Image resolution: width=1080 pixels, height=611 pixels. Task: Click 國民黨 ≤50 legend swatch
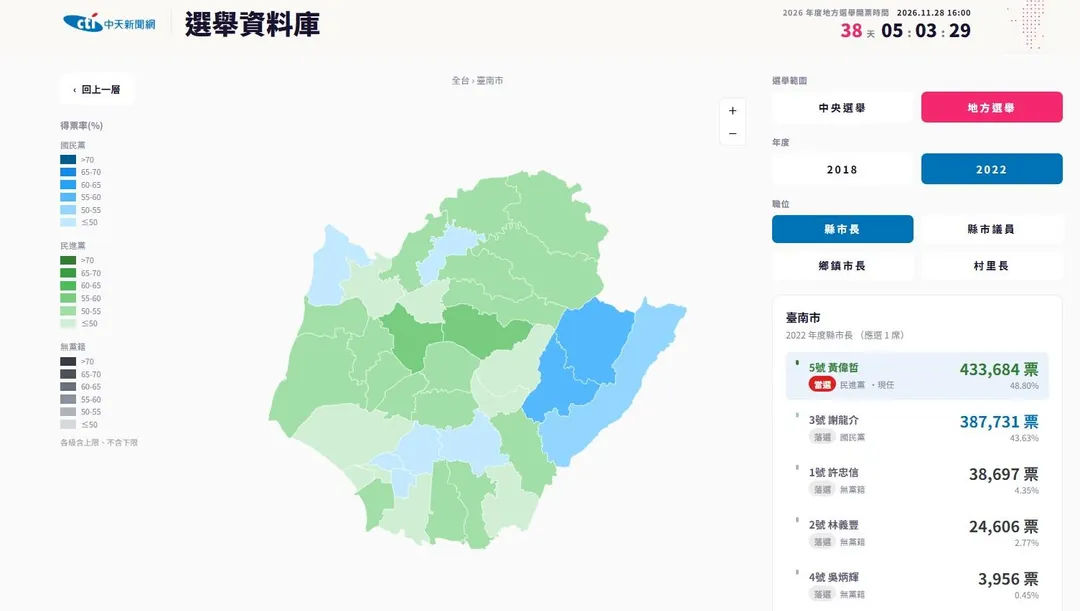68,222
